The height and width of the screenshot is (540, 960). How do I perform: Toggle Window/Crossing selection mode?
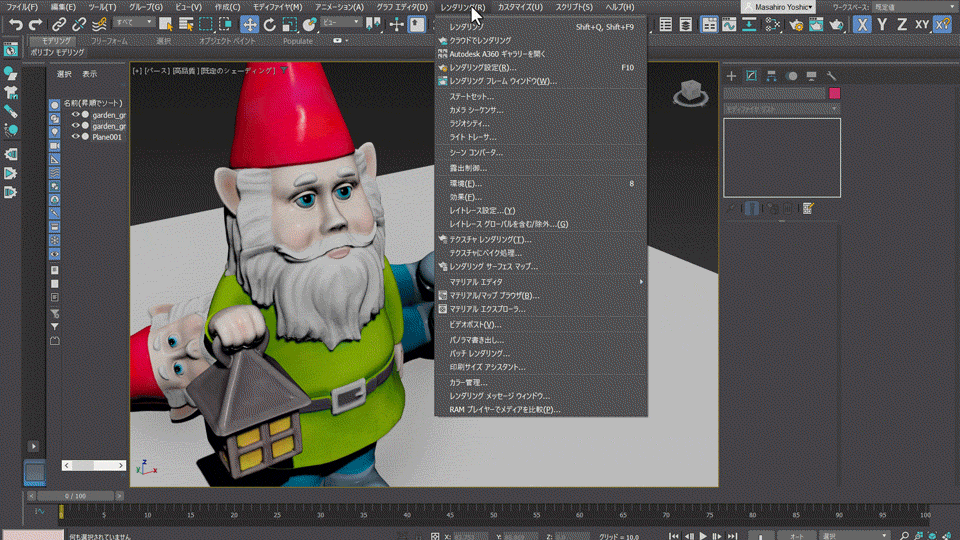[226, 24]
